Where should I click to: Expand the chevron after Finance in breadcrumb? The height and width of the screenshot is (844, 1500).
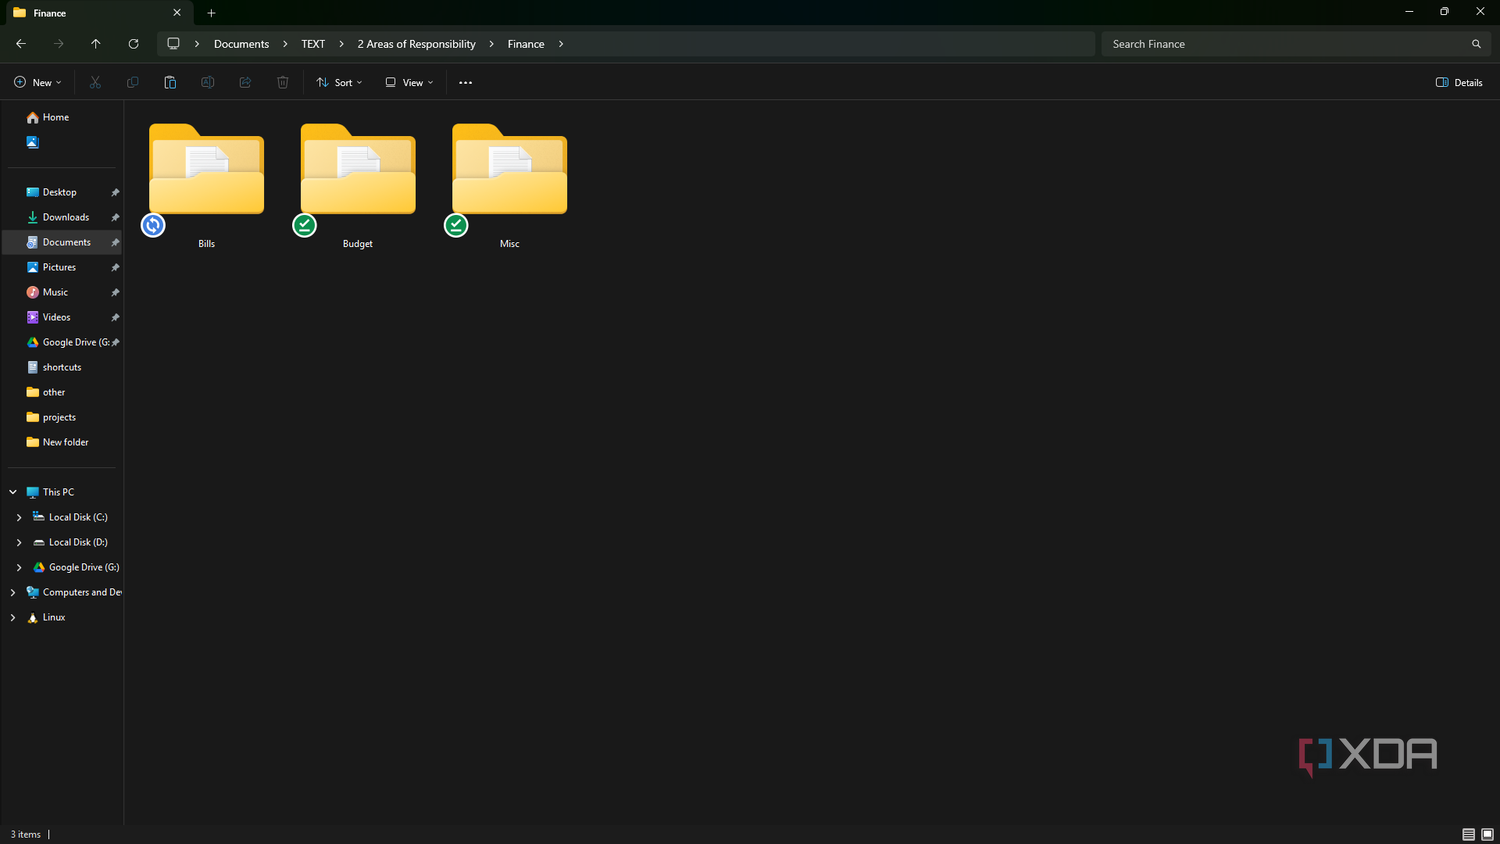point(561,44)
